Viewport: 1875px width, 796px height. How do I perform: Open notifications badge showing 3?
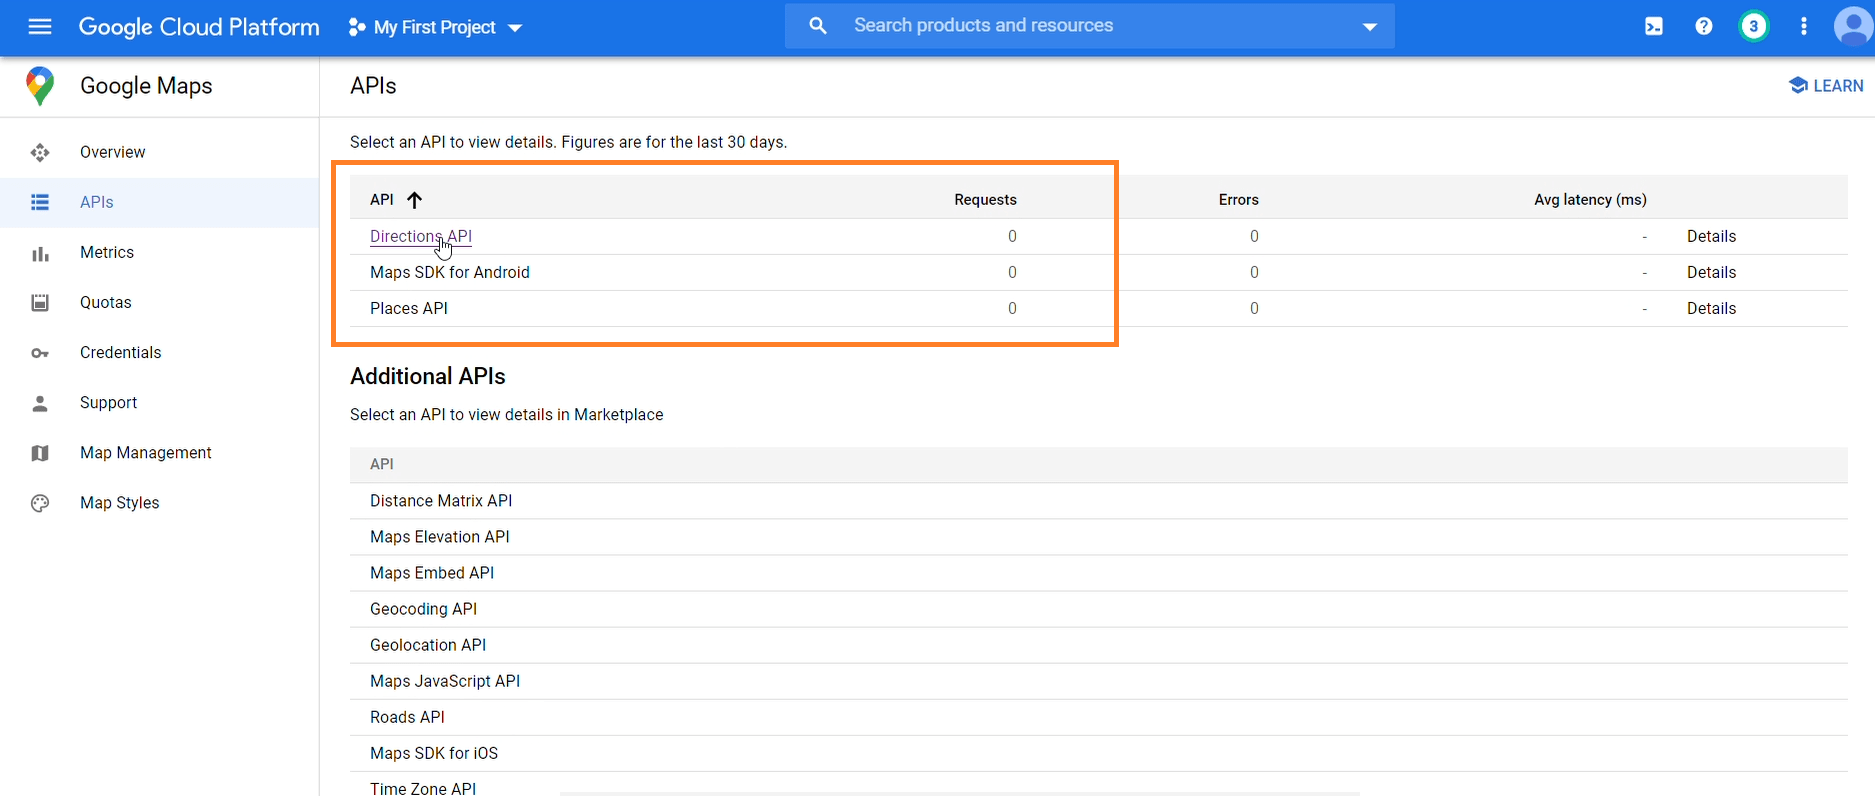(x=1754, y=27)
